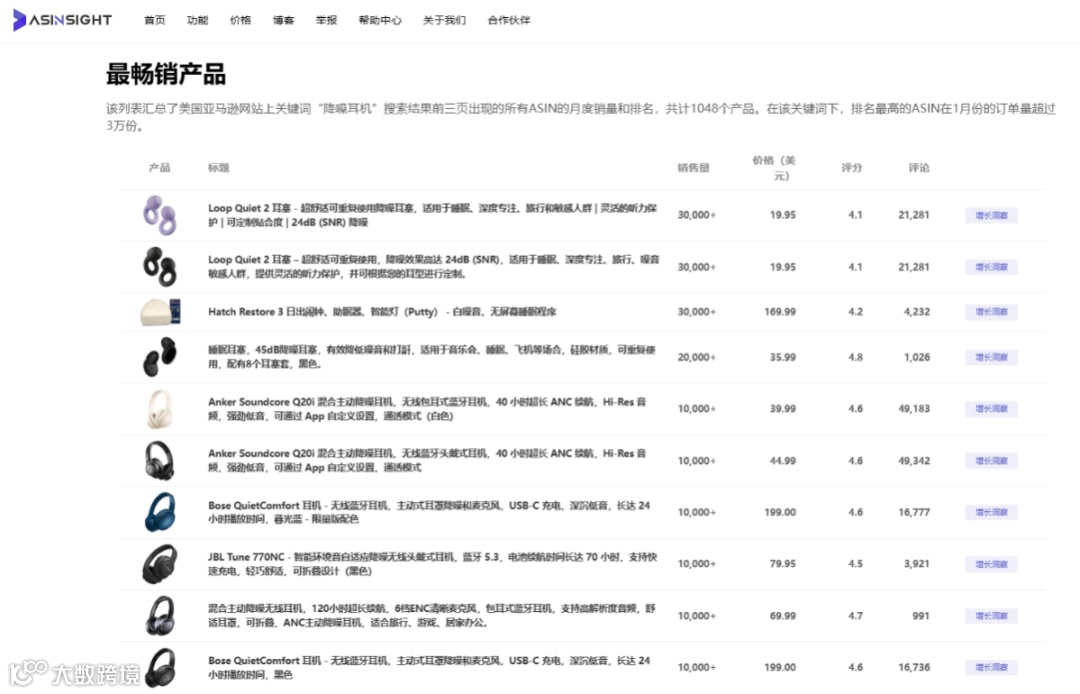The width and height of the screenshot is (1080, 694).
Task: Open the black Anker Soundcore Q20i headphone image
Action: (x=160, y=461)
